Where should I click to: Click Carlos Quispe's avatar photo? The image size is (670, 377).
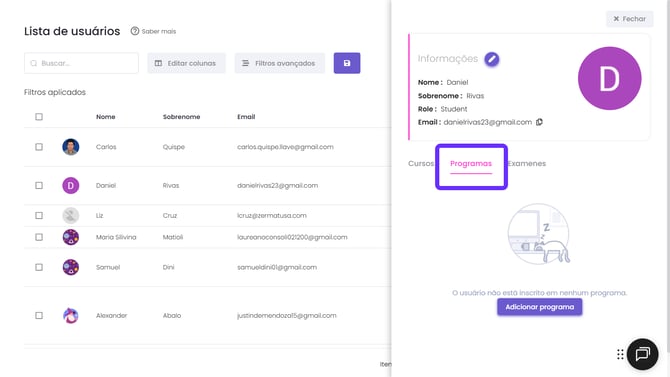[71, 147]
